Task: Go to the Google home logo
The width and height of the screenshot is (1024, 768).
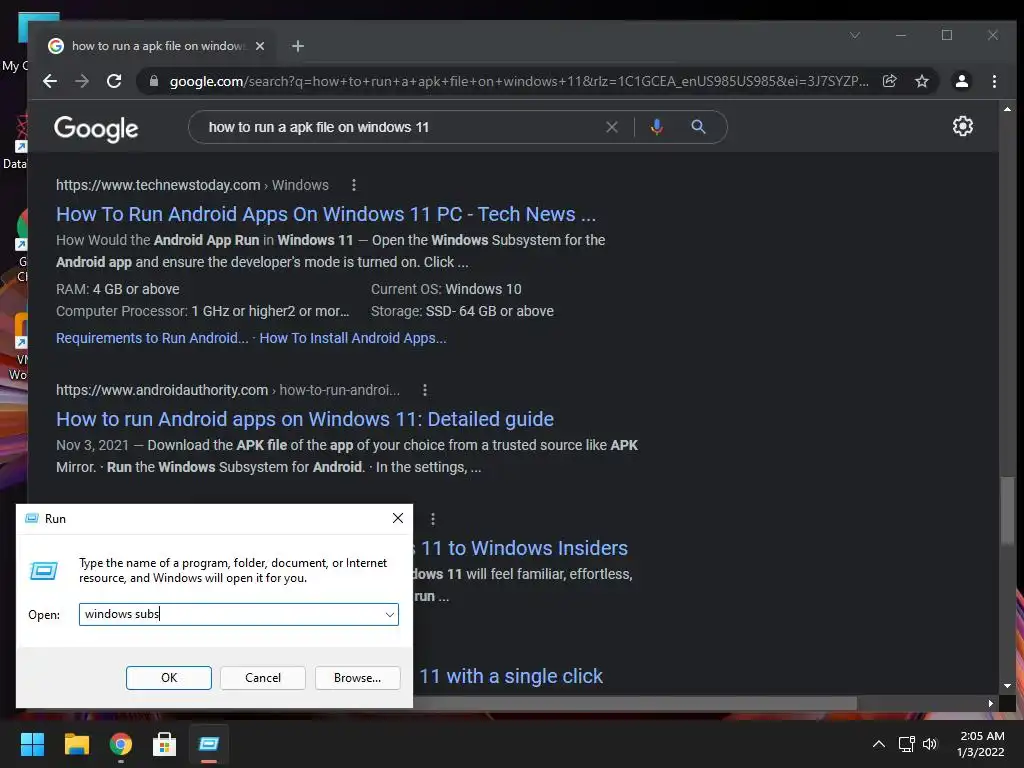Action: coord(96,129)
